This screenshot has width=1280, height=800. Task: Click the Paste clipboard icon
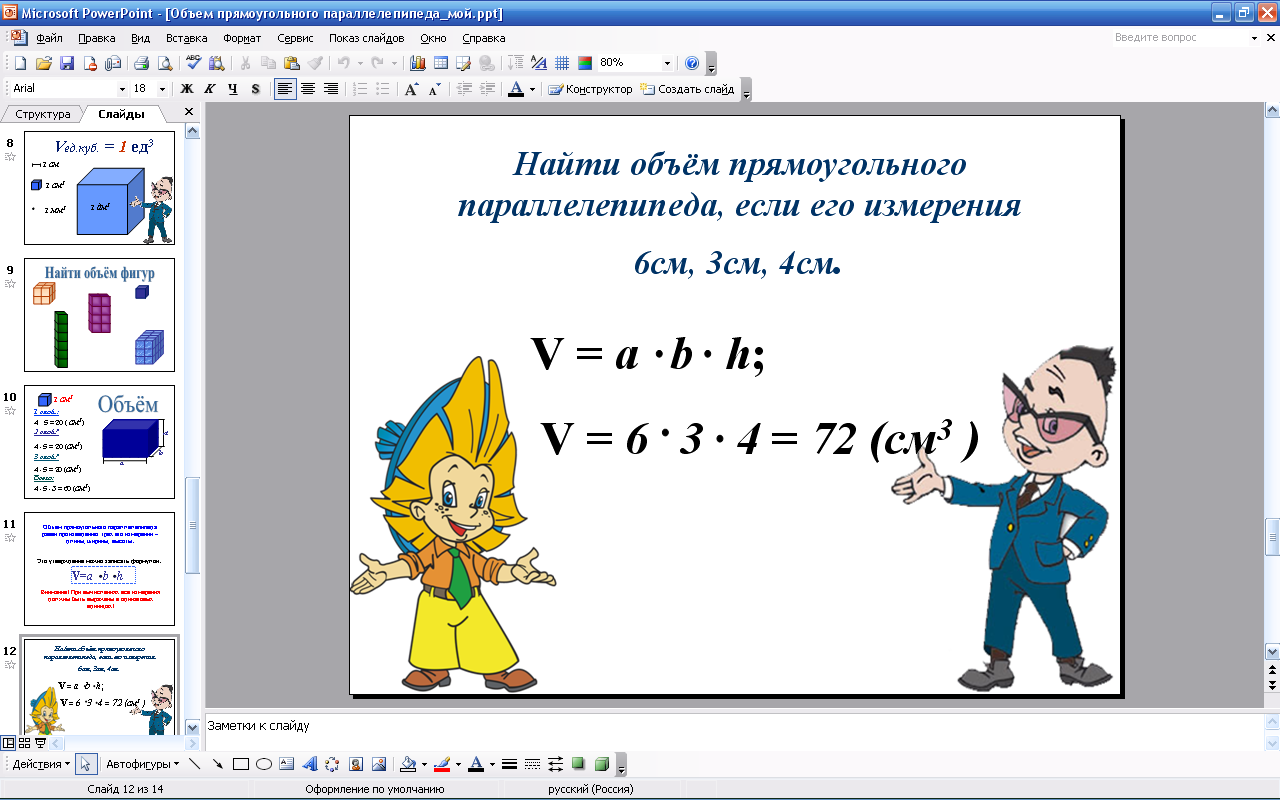[x=292, y=63]
